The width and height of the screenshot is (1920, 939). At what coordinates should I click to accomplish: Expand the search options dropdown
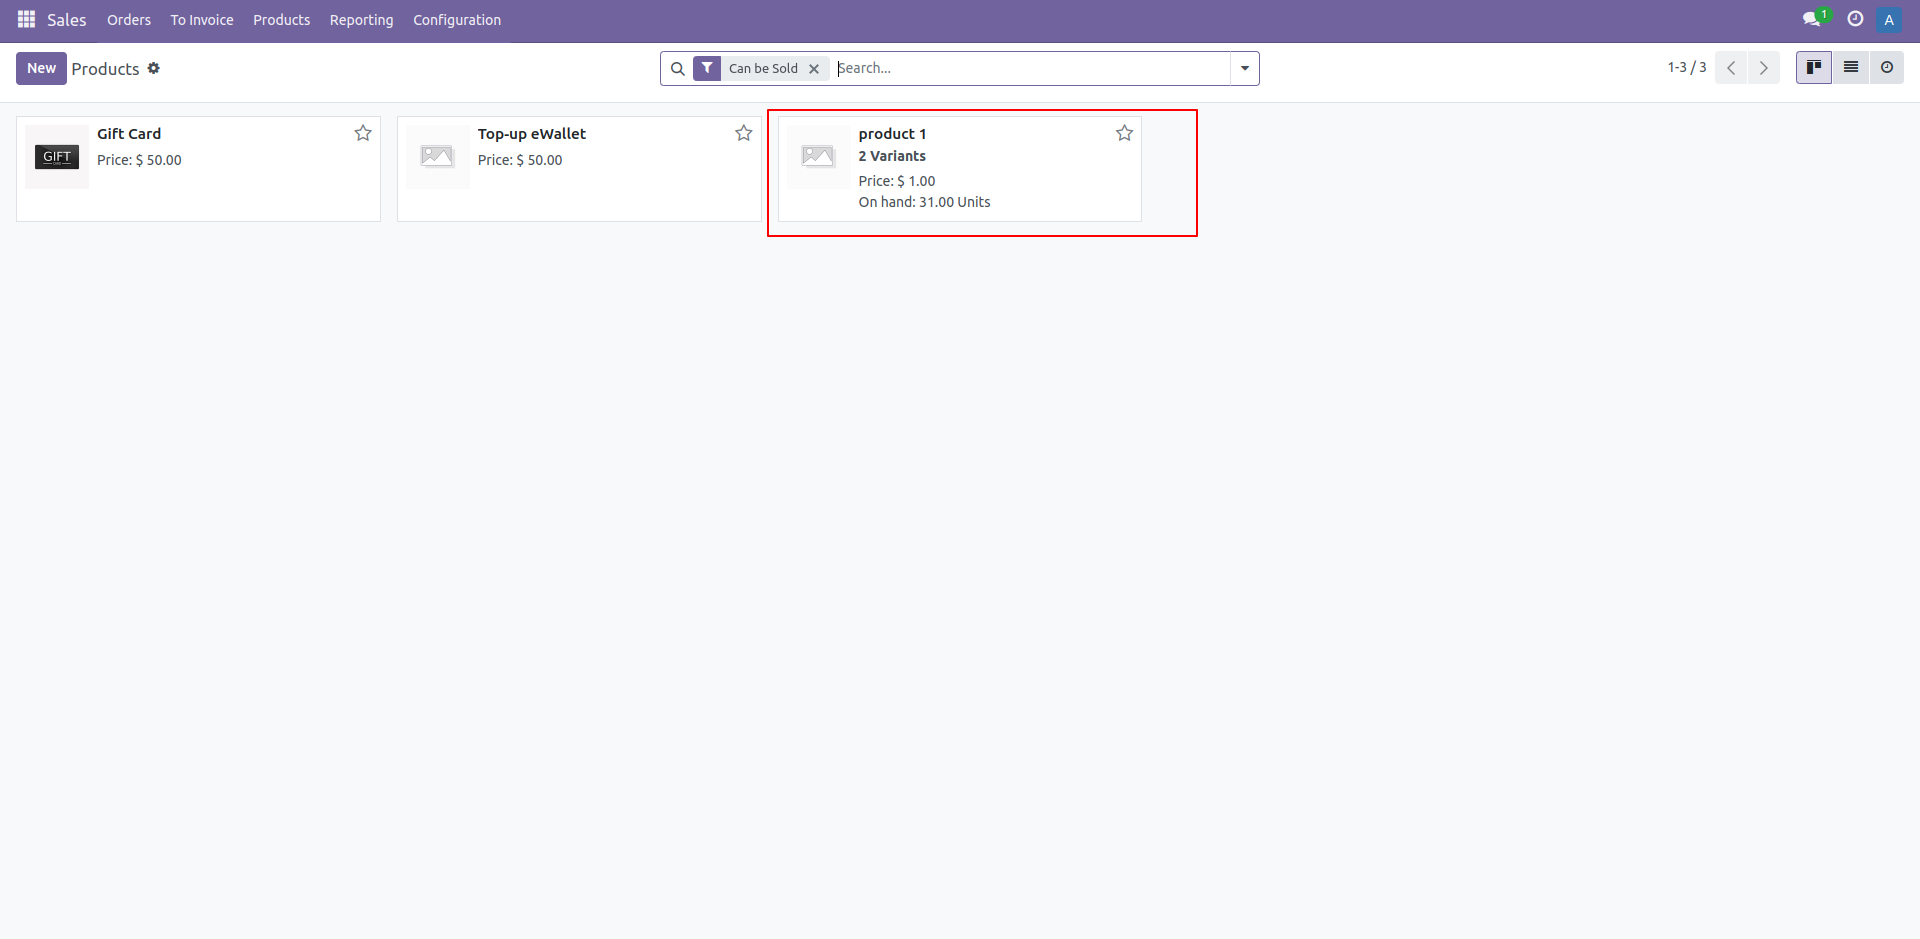pos(1243,68)
